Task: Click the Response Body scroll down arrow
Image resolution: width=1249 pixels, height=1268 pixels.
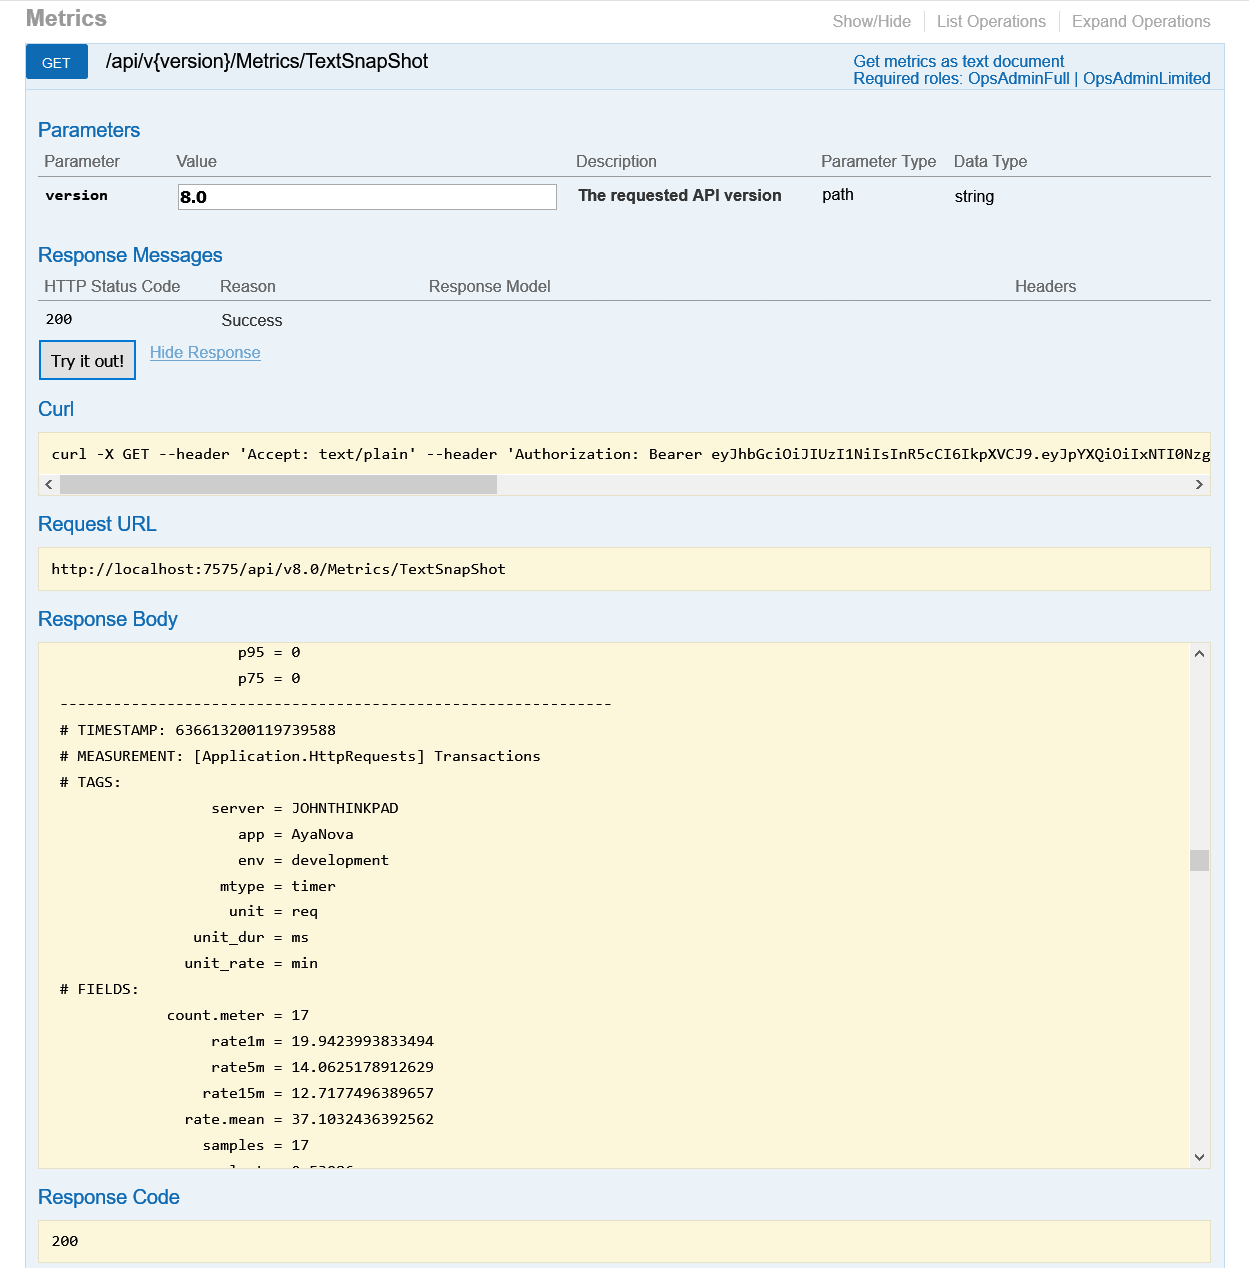Action: click(x=1199, y=1157)
